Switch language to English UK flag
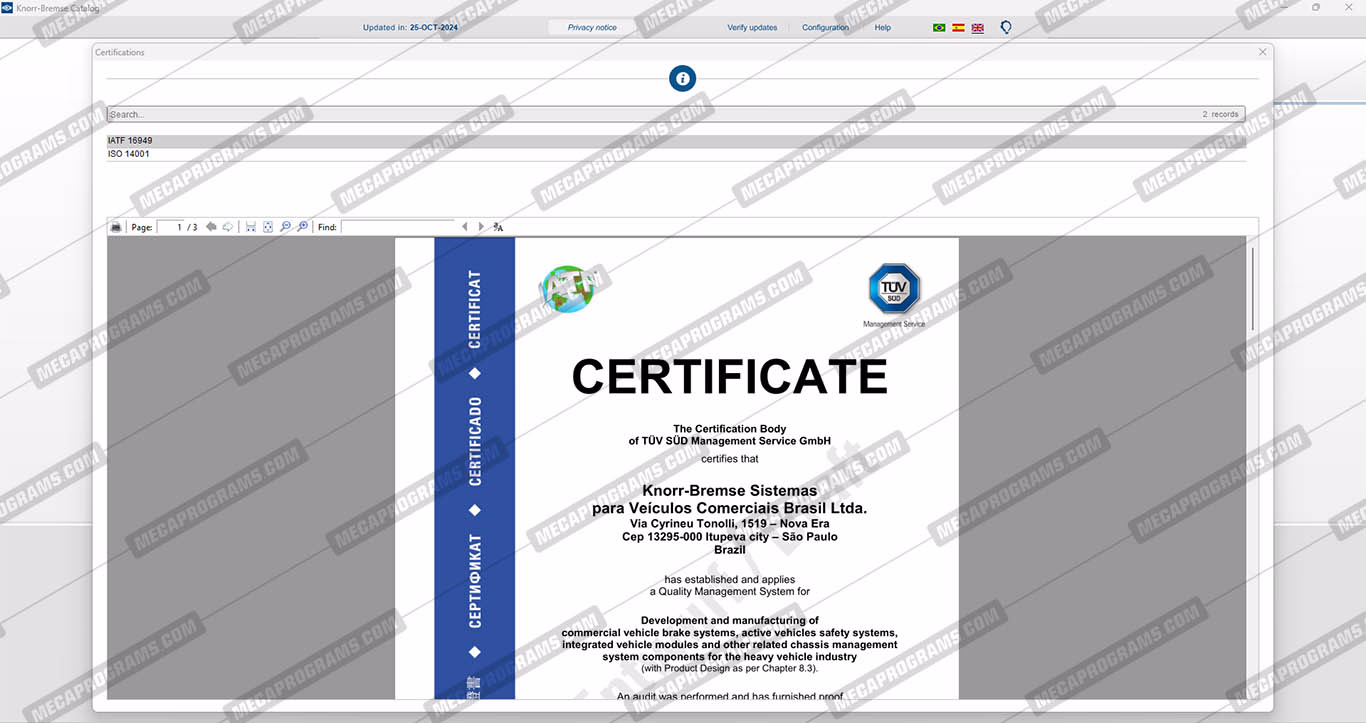The height and width of the screenshot is (723, 1366). tap(977, 28)
